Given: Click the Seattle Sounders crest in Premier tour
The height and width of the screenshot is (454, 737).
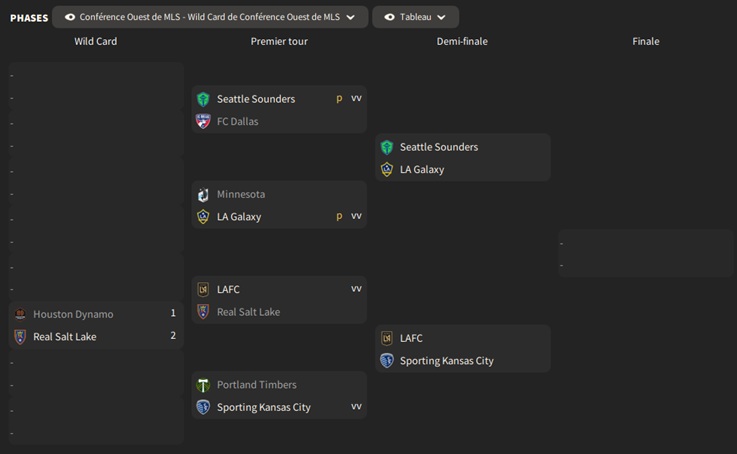Looking at the screenshot, I should click(203, 99).
